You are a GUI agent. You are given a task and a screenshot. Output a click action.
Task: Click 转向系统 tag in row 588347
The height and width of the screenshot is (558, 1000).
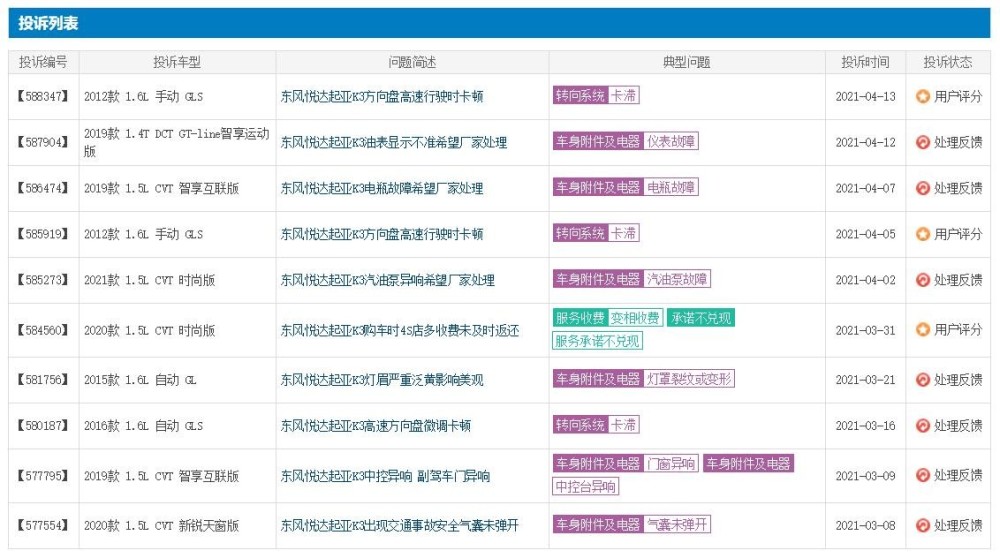point(580,96)
